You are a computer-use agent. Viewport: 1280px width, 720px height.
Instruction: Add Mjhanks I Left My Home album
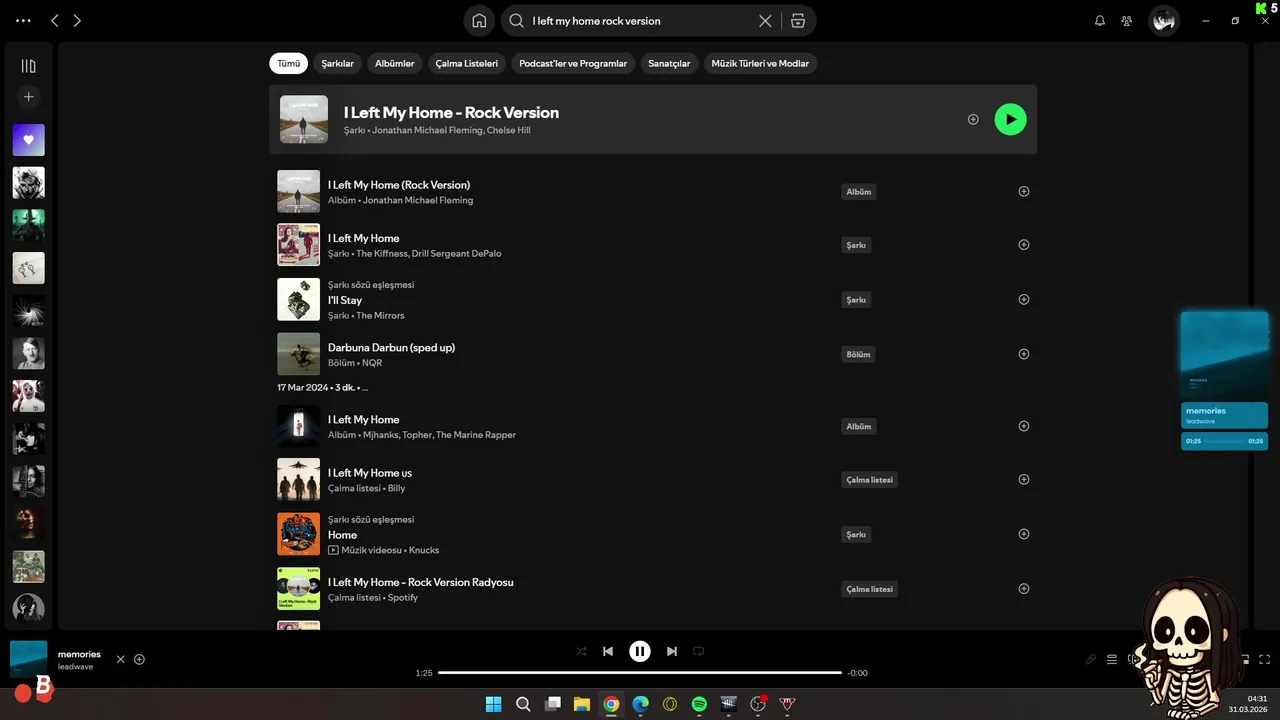click(x=1023, y=426)
